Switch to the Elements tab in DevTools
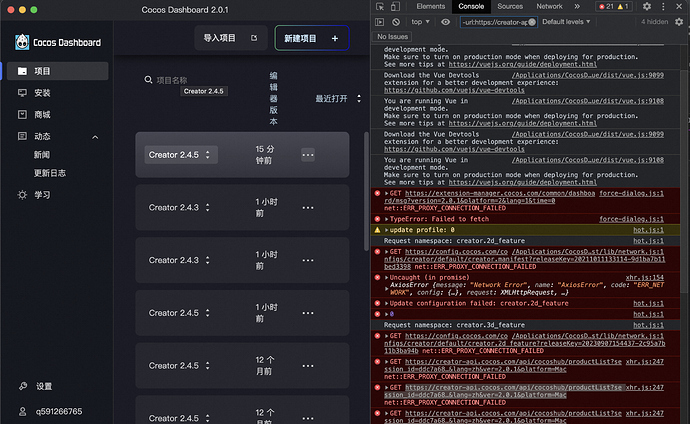This screenshot has height=424, width=690. pos(430,7)
